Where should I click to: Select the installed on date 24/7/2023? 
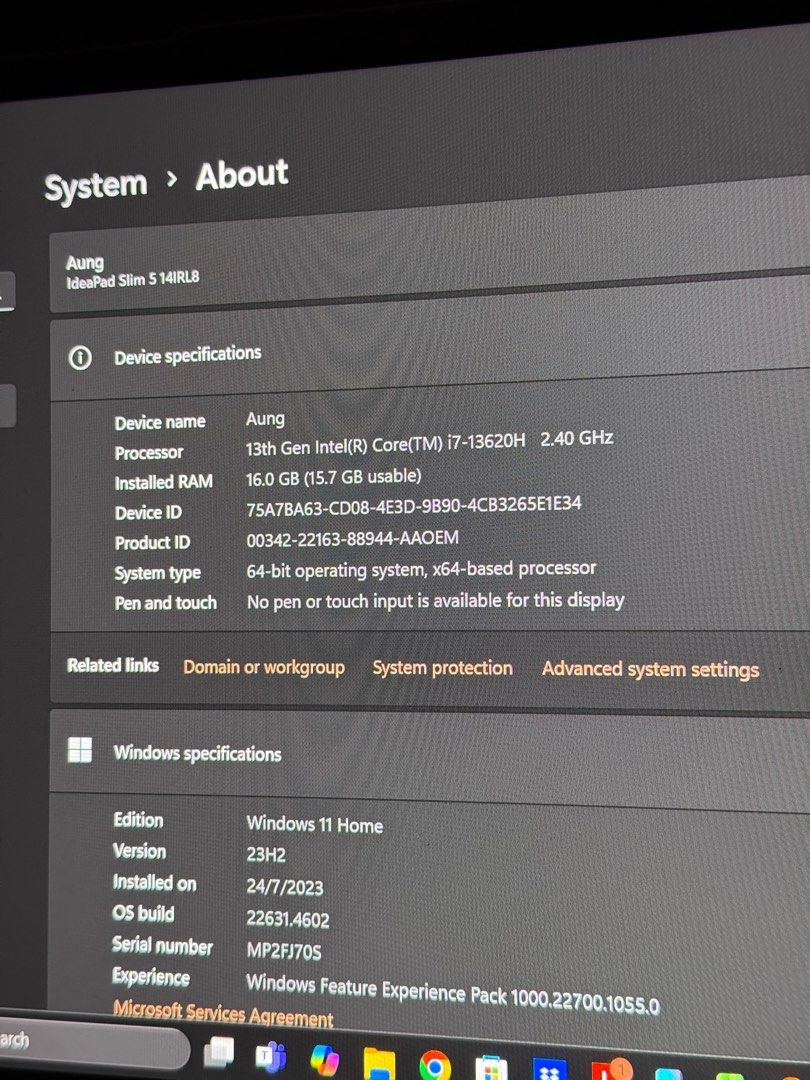click(x=284, y=887)
